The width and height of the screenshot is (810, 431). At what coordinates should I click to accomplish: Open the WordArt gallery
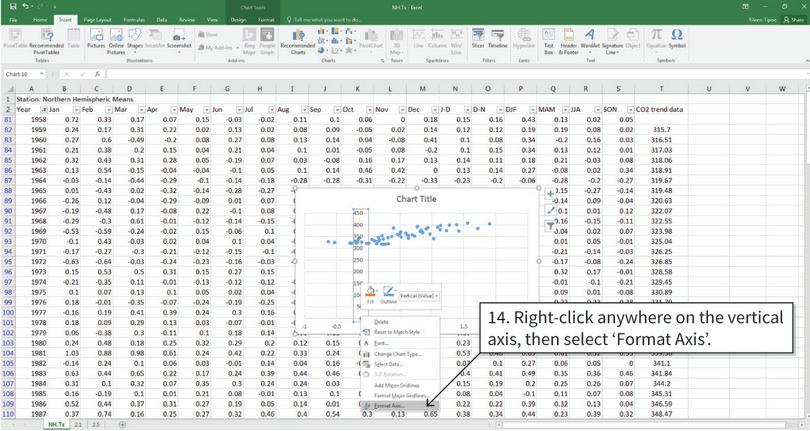pyautogui.click(x=589, y=39)
